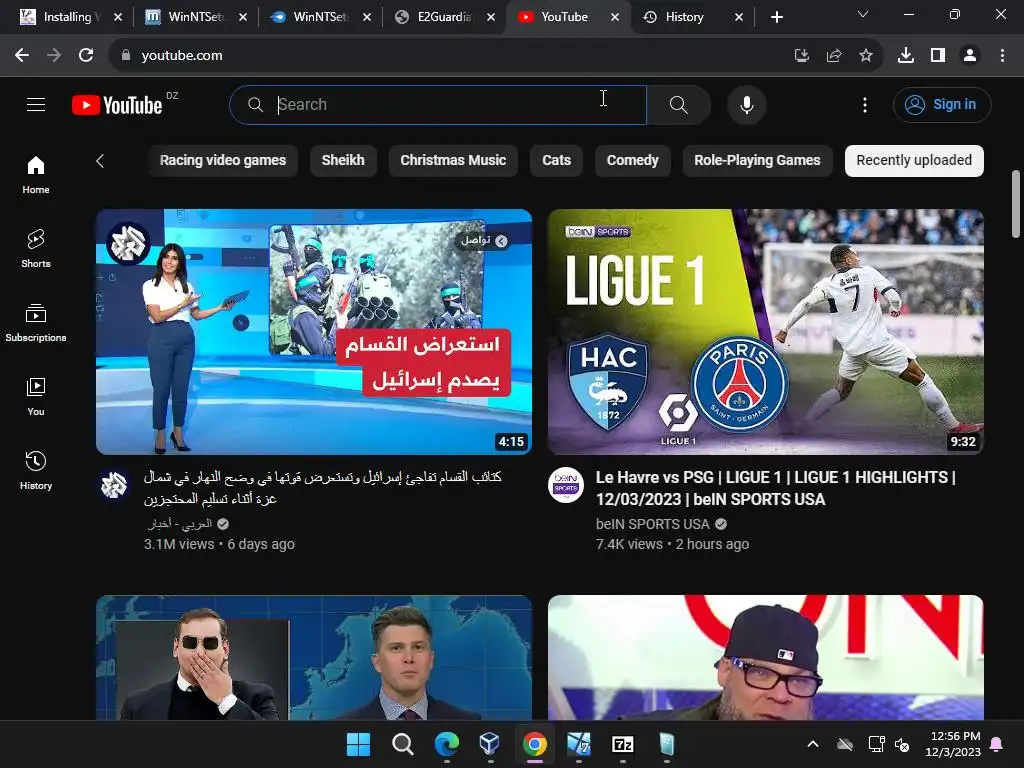Reload the page in Chrome
The image size is (1024, 768).
(x=86, y=56)
